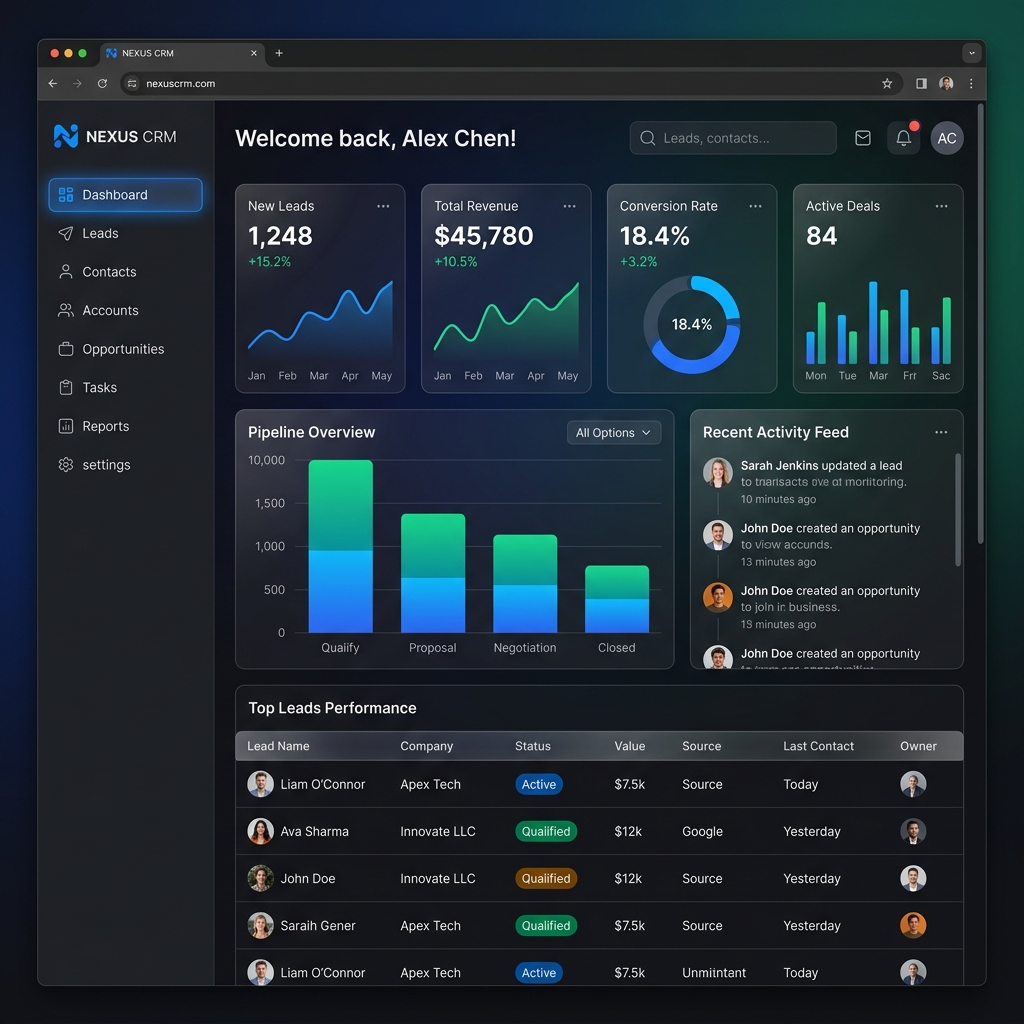Image resolution: width=1024 pixels, height=1024 pixels.
Task: Open Contacts in the sidebar
Action: tap(125, 272)
